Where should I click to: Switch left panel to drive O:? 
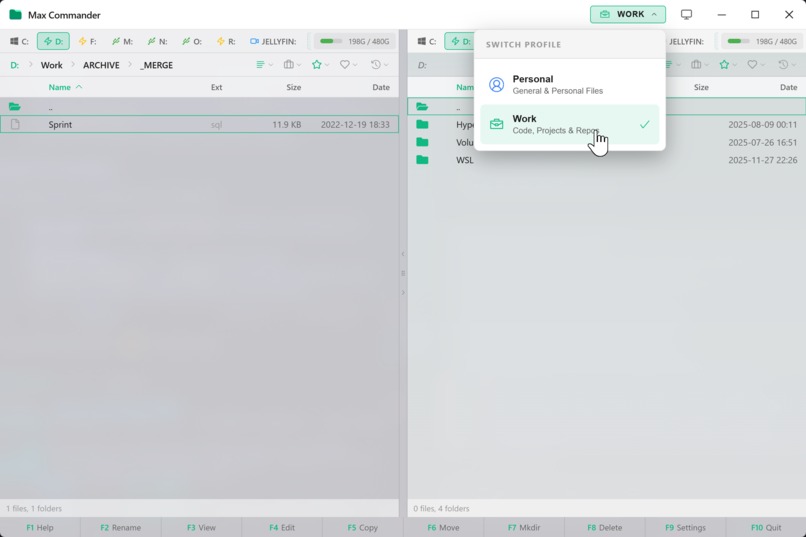[192, 41]
